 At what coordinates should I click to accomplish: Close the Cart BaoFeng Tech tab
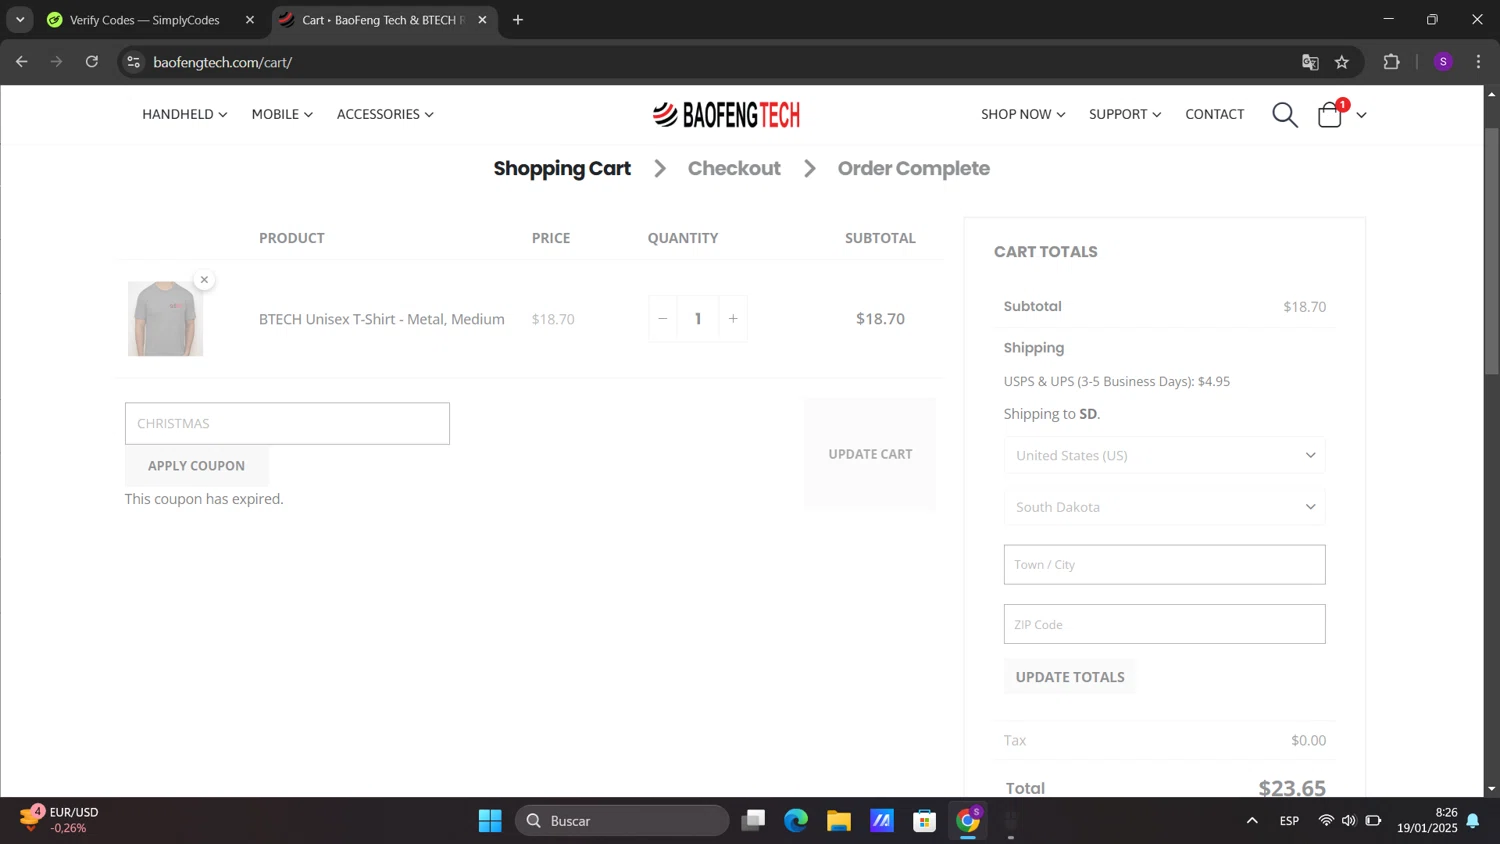pyautogui.click(x=482, y=20)
